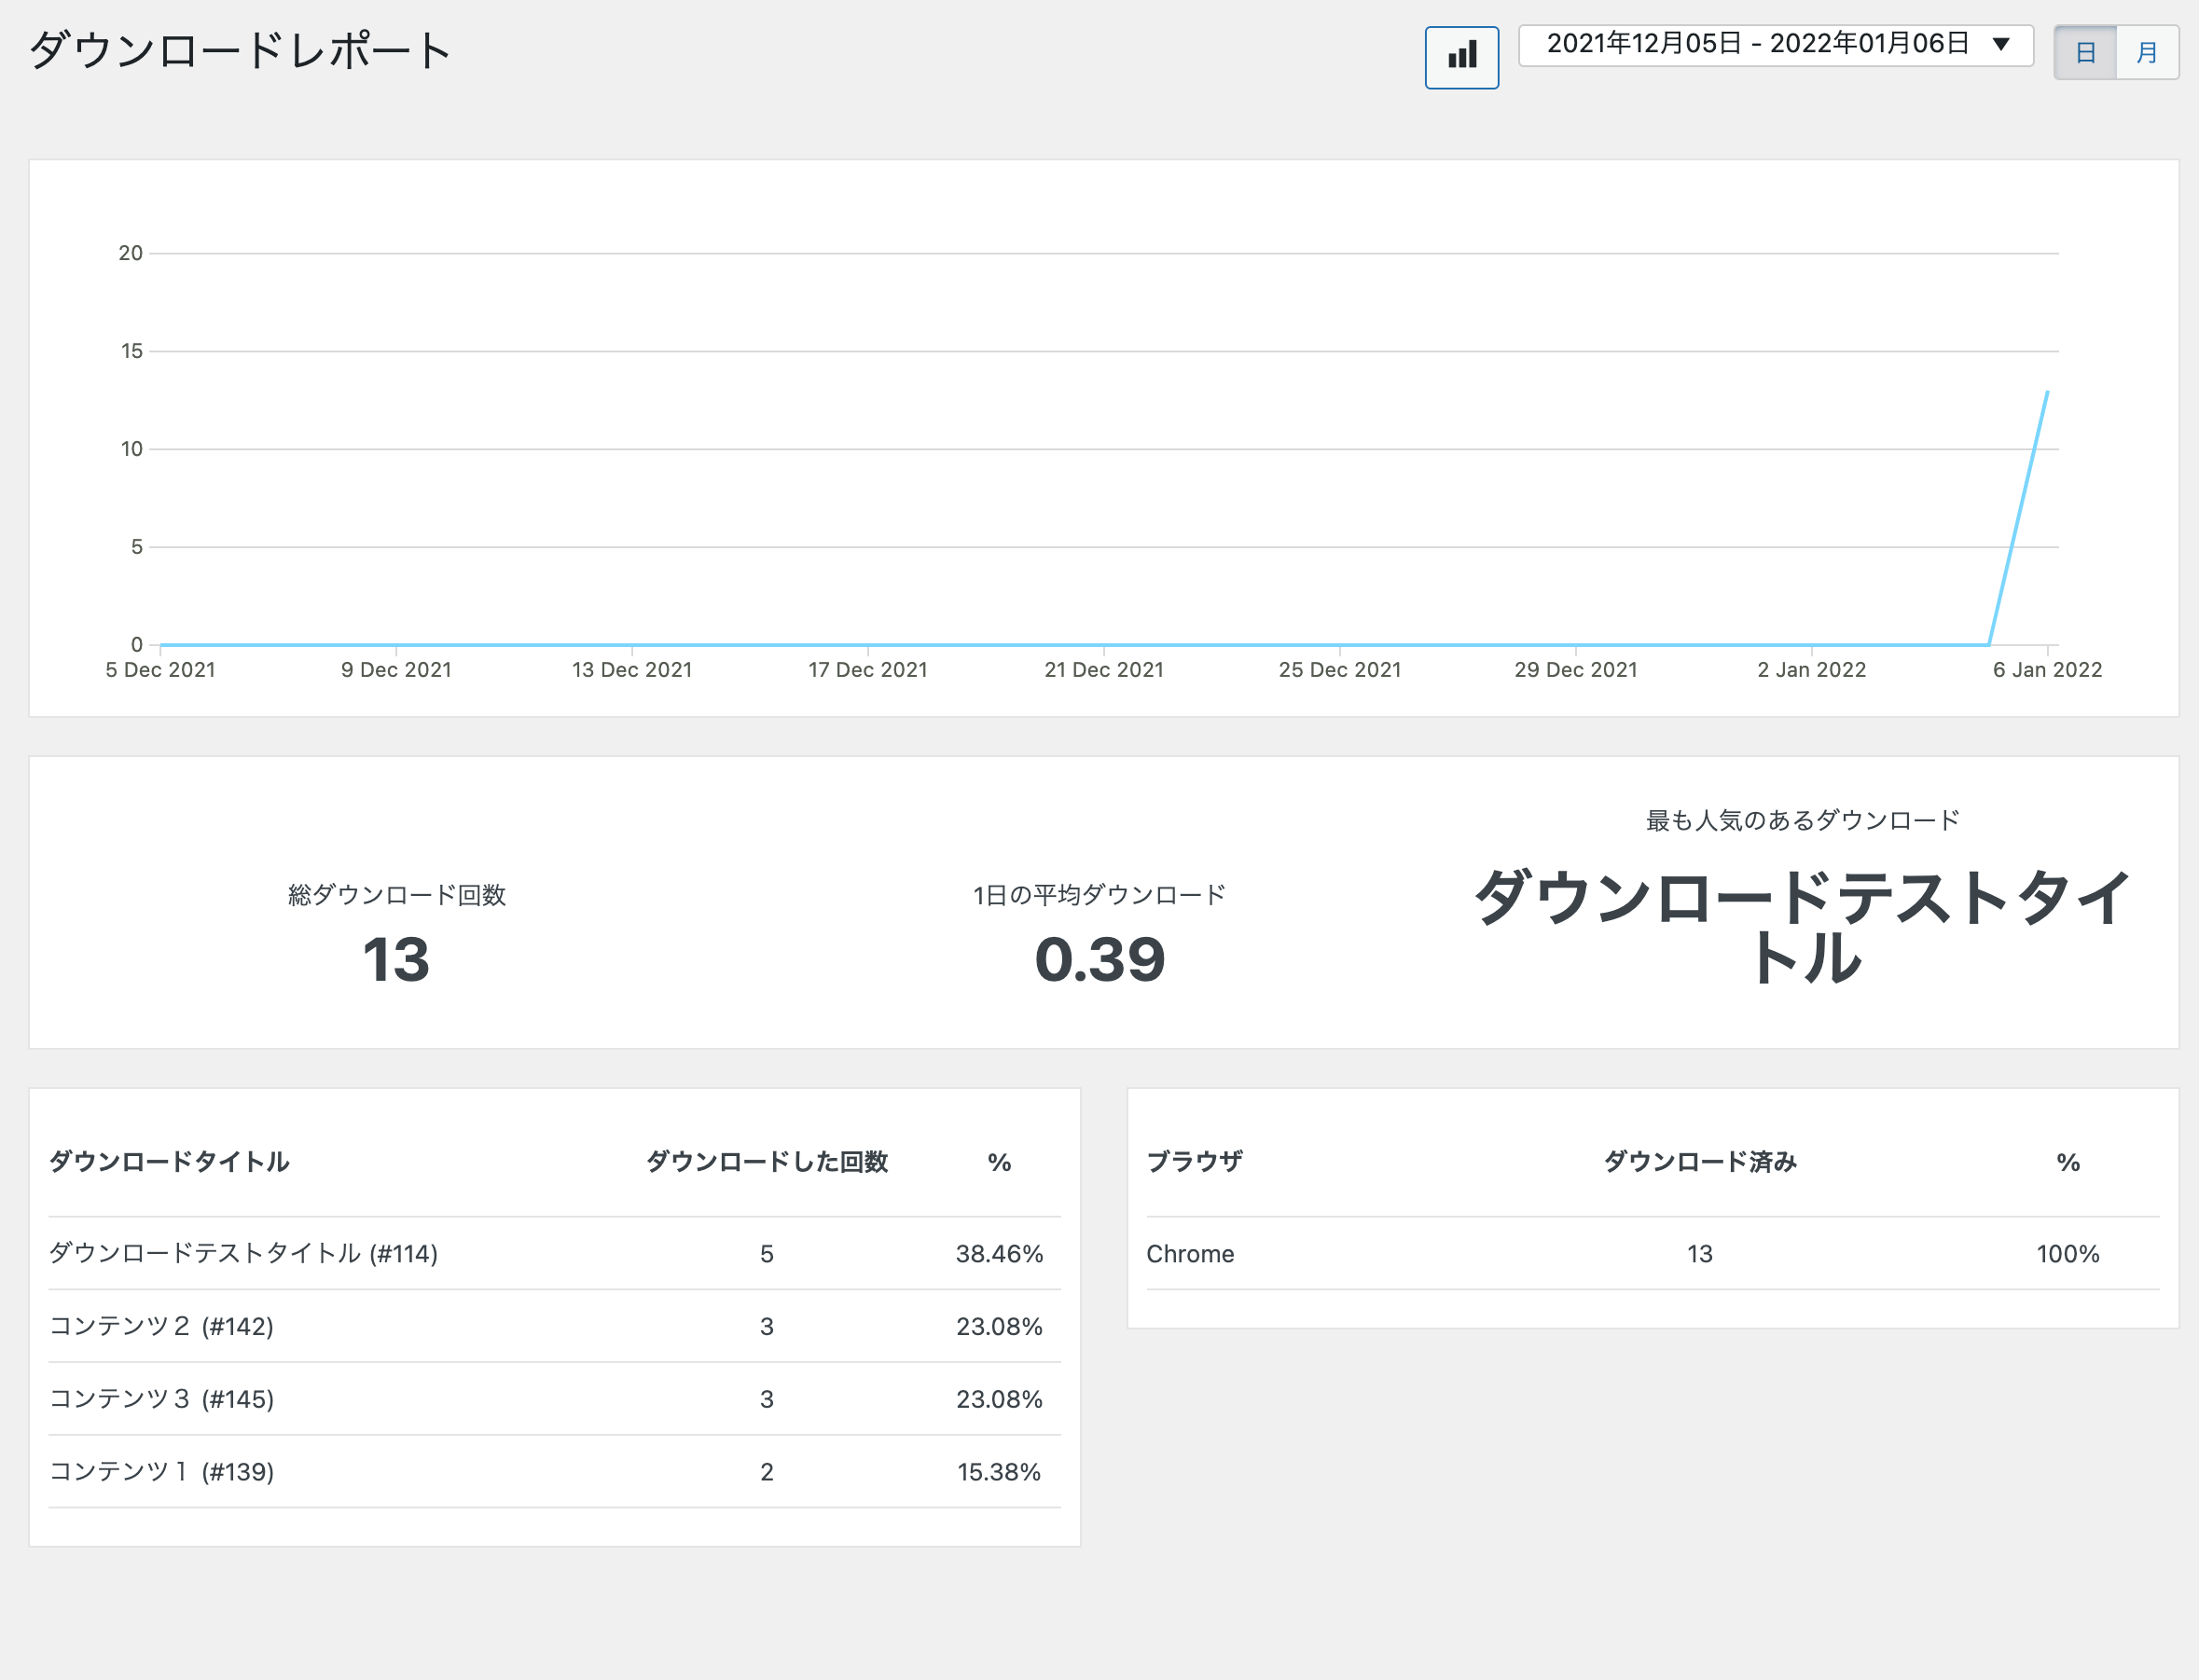Click the total downloads value 13
2199x1680 pixels.
click(396, 960)
